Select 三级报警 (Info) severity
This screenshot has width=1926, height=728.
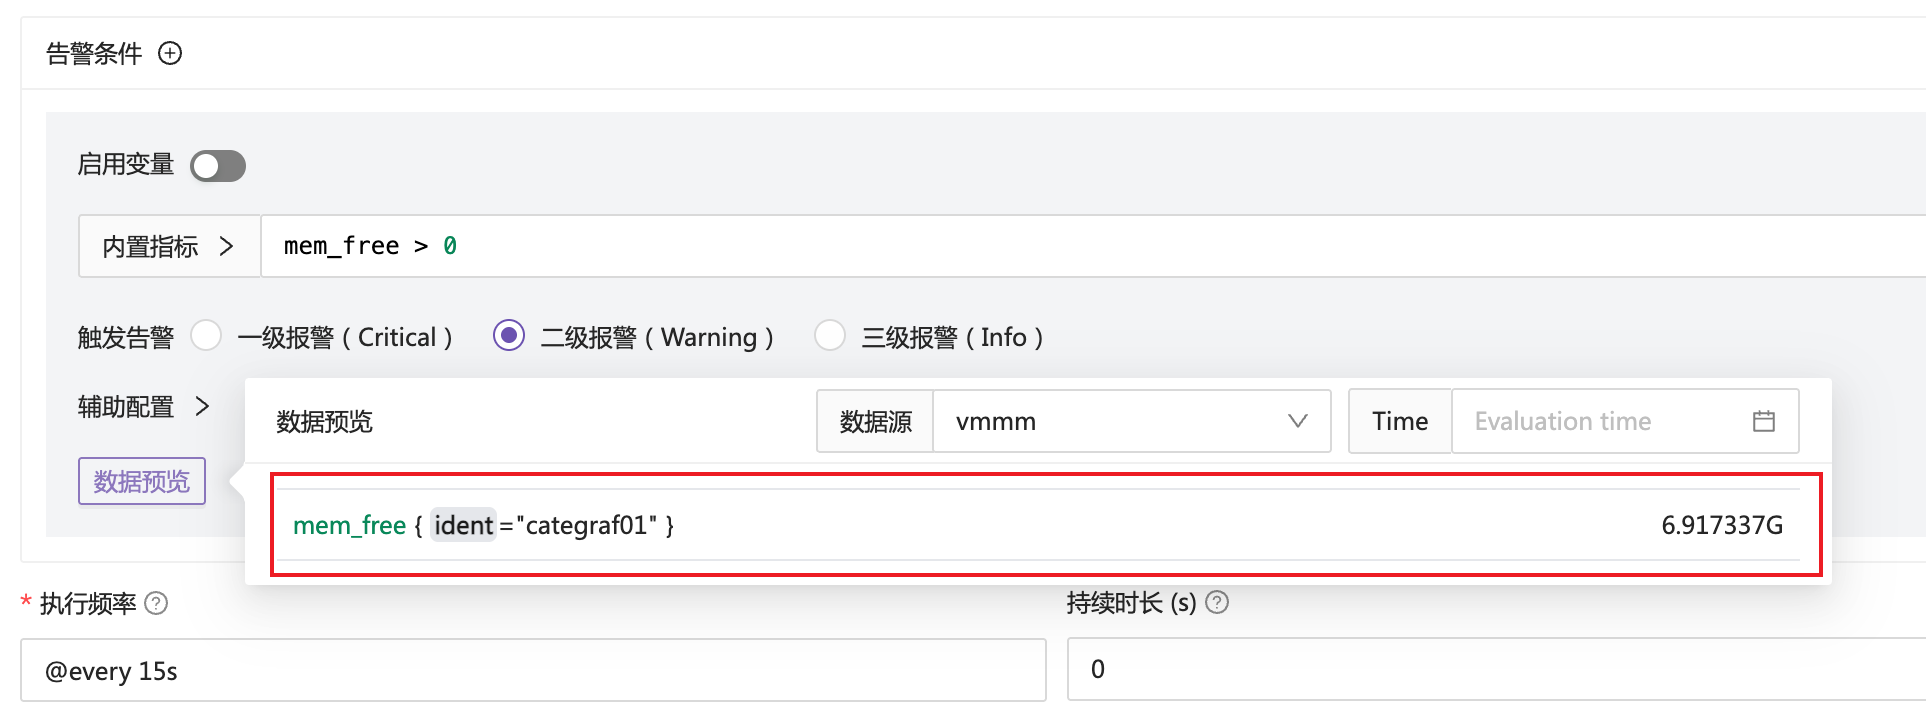pos(830,336)
